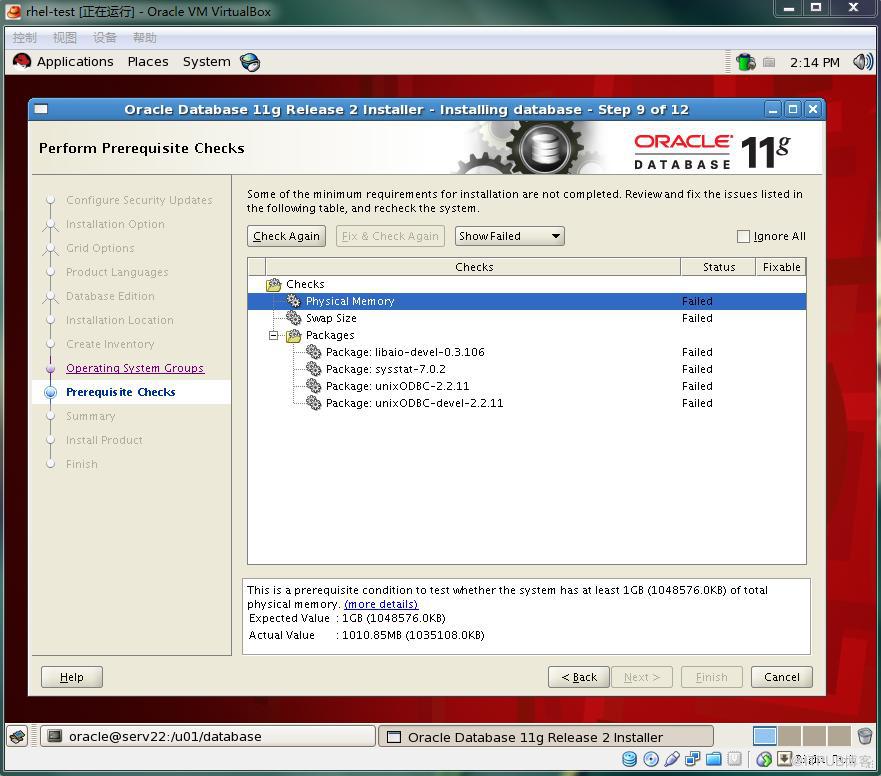Click the gear icon for libaio-devel package

pyautogui.click(x=314, y=352)
